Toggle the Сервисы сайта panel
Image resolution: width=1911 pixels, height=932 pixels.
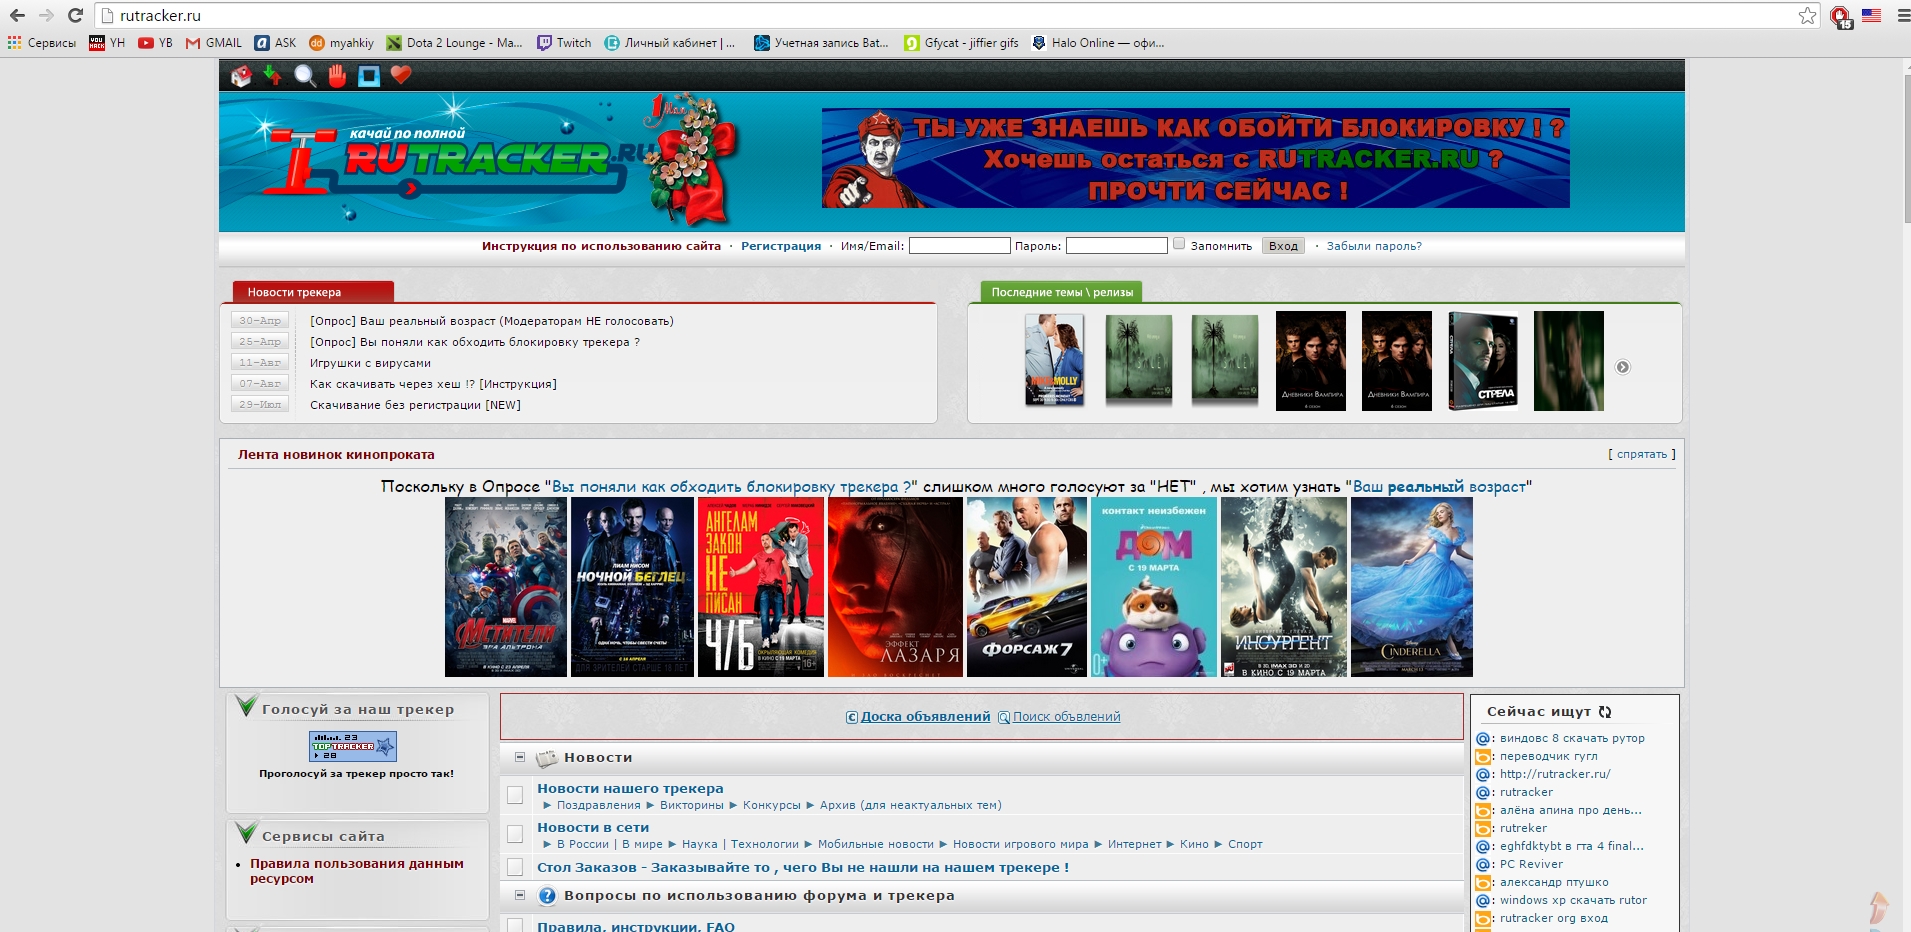coord(246,833)
